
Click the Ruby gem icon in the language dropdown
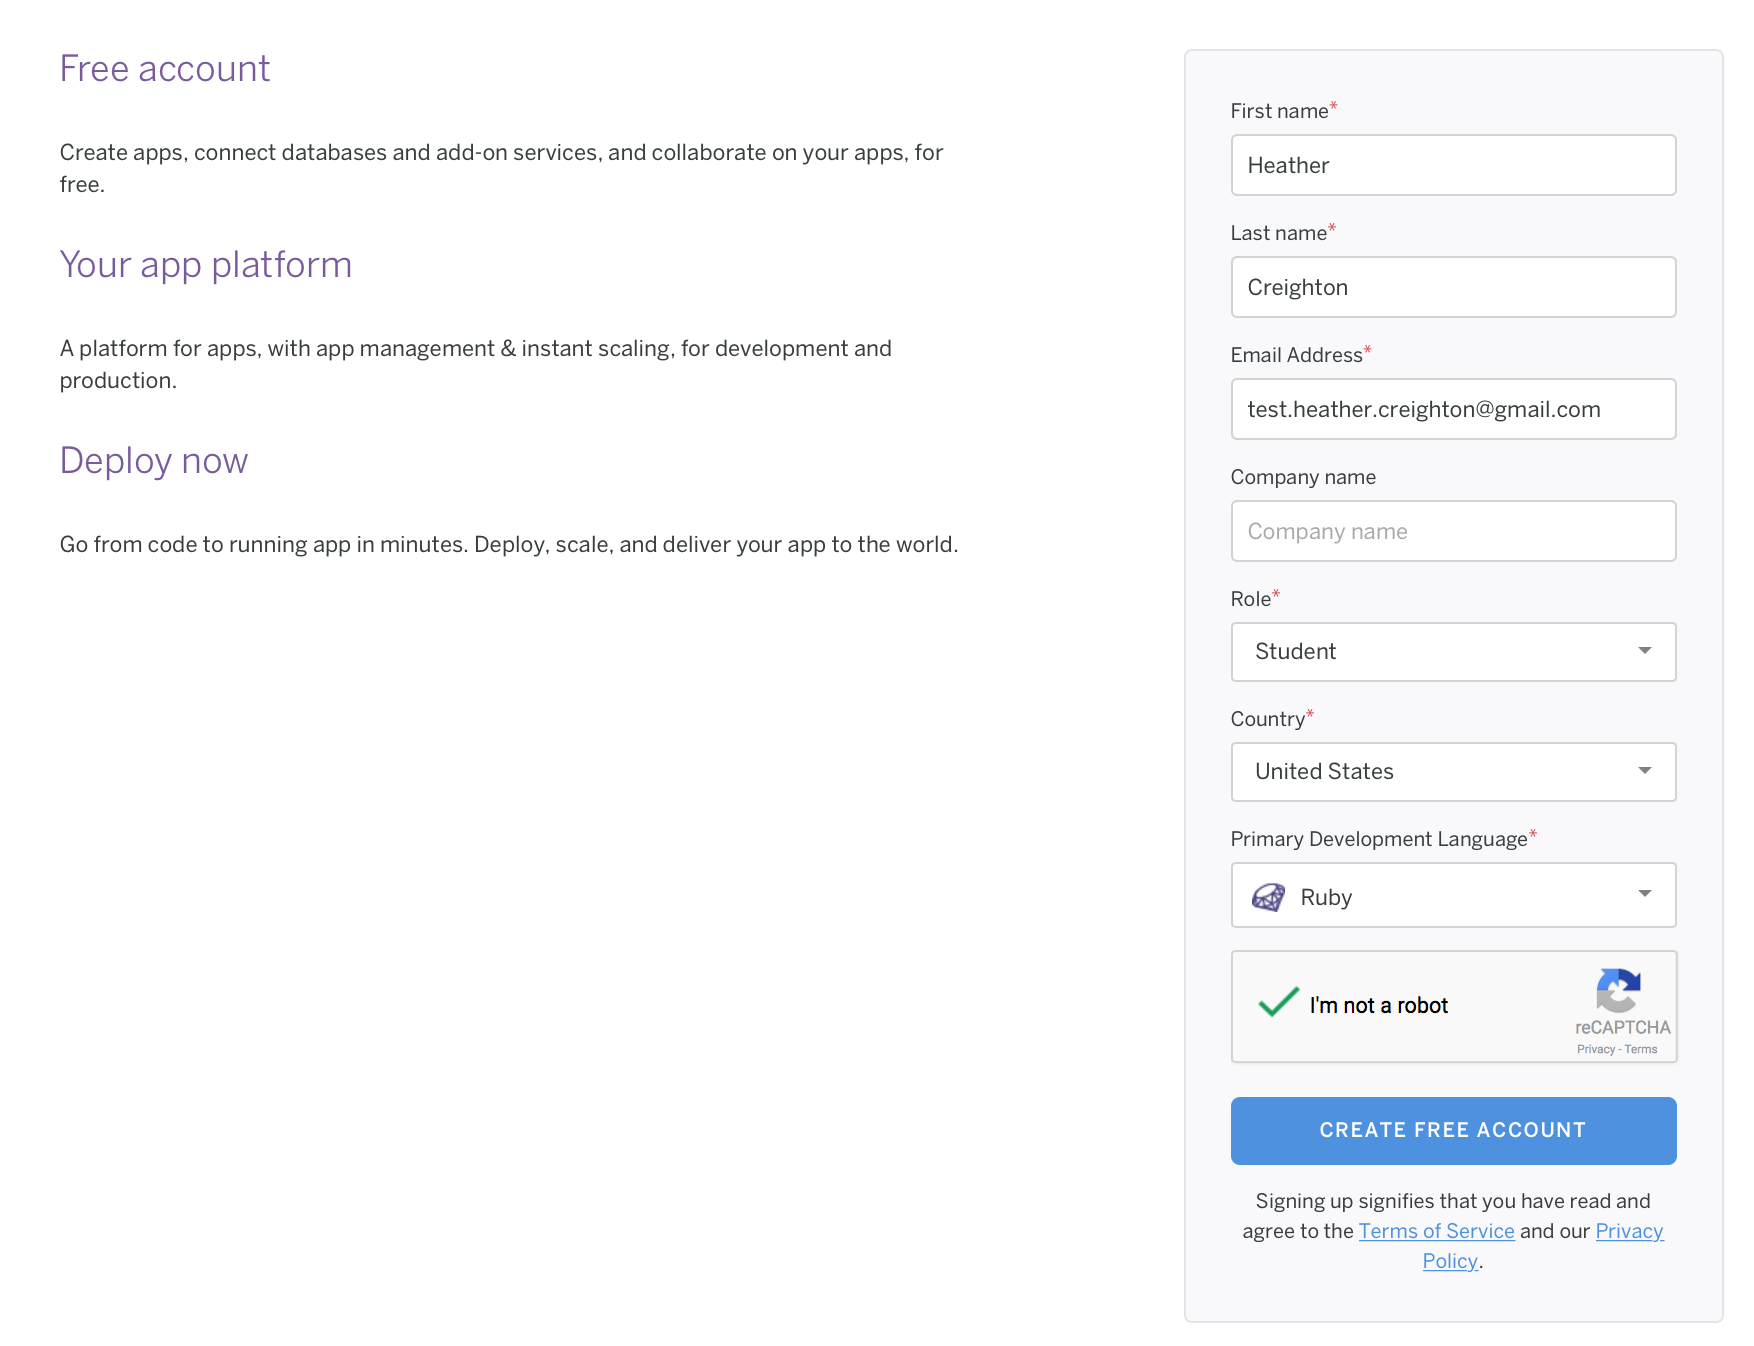[x=1268, y=897]
